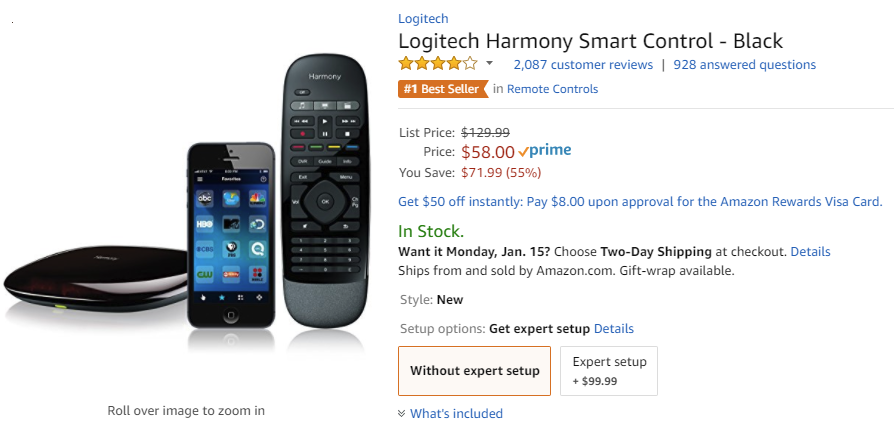The image size is (894, 431).
Task: Click the HBO icon on the phone screen
Action: 205,223
